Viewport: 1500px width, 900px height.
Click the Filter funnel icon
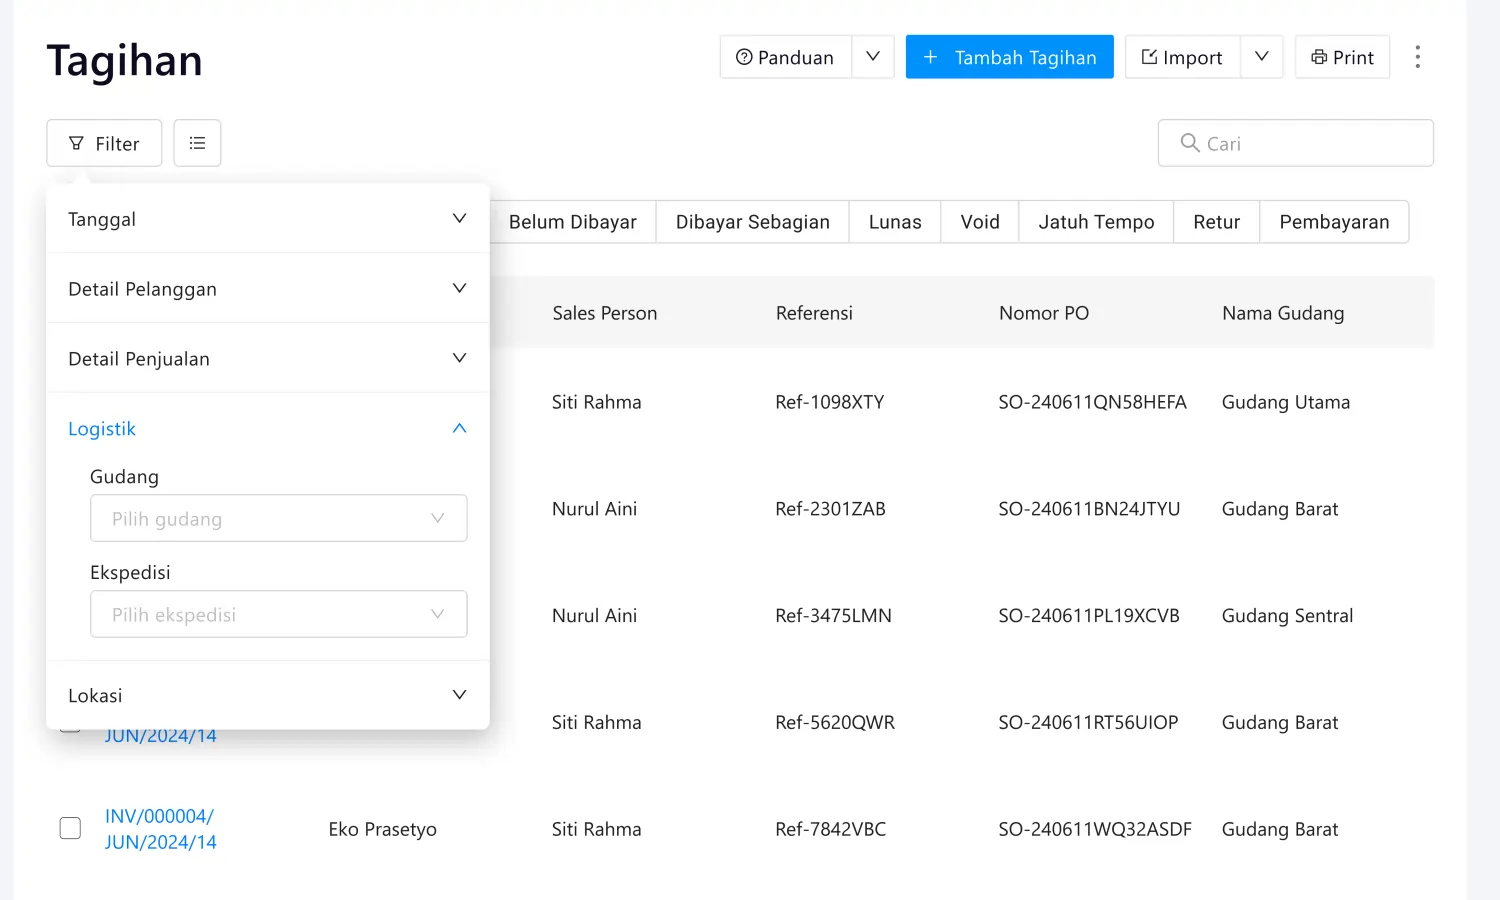click(76, 143)
